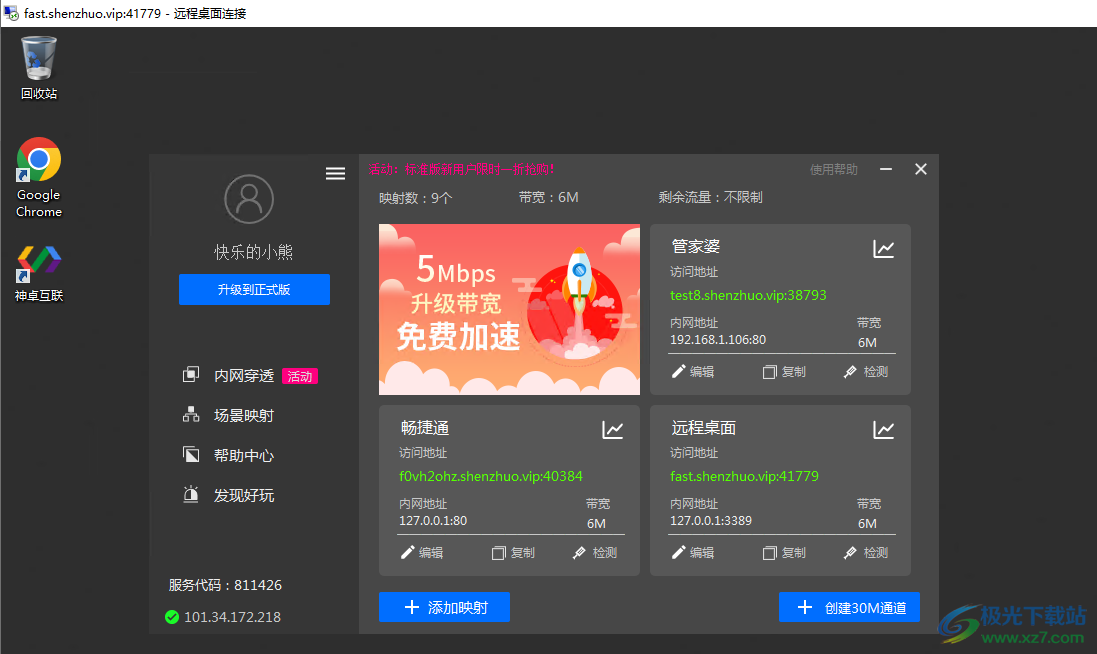Screen dimensions: 1097x654
Task: Select 帮助中心 in the sidebar
Action: [243, 455]
